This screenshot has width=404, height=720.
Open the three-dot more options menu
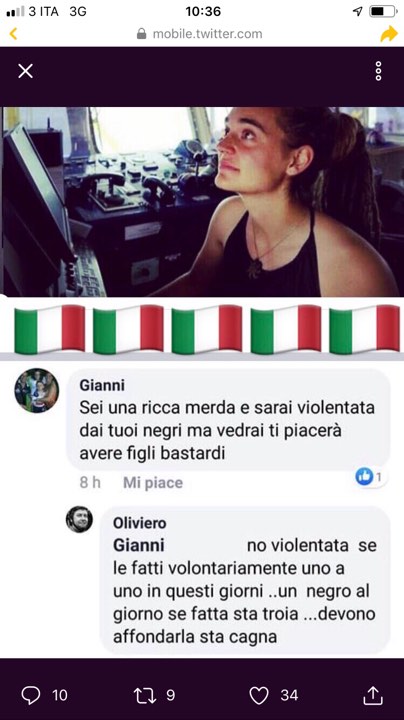pyautogui.click(x=378, y=71)
